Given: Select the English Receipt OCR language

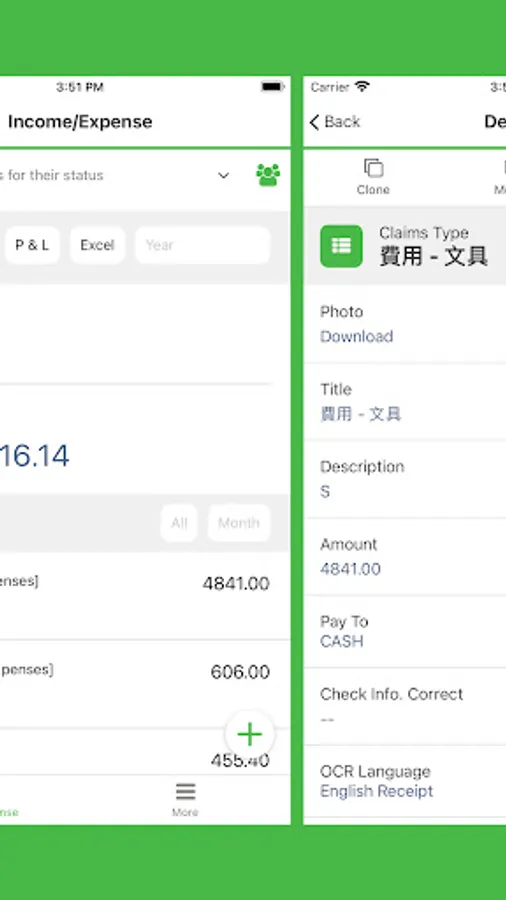Looking at the screenshot, I should 376,792.
